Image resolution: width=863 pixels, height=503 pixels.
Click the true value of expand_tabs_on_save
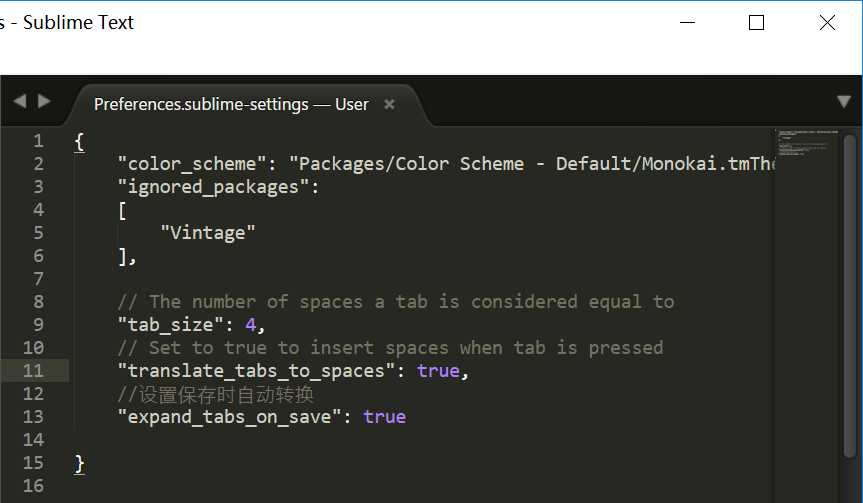point(385,417)
